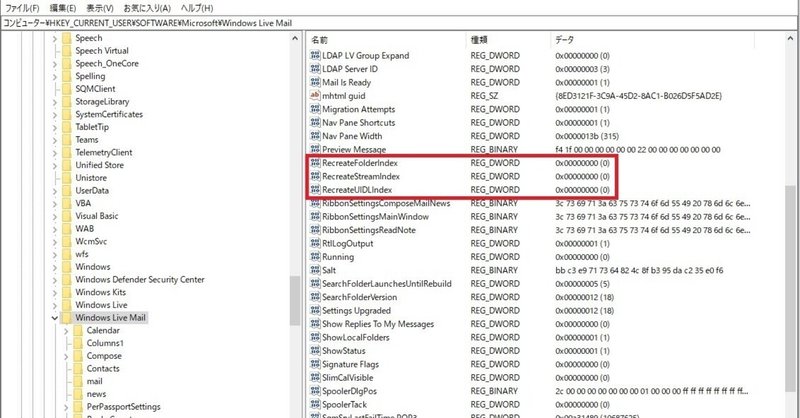The height and width of the screenshot is (418, 800).
Task: Expand the StorageLibrary key
Action: (x=55, y=102)
